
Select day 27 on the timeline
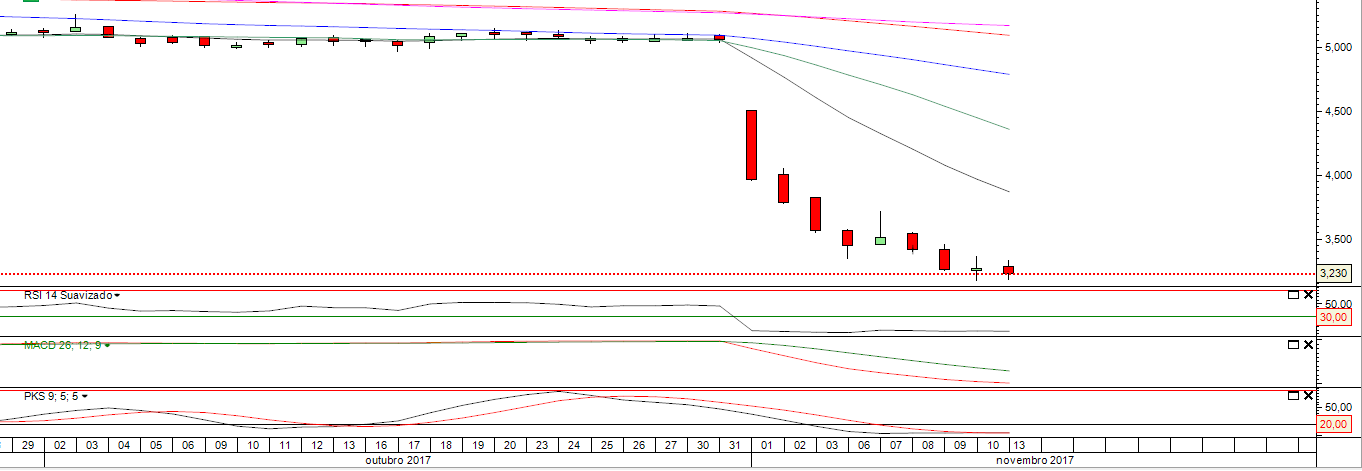pos(670,444)
